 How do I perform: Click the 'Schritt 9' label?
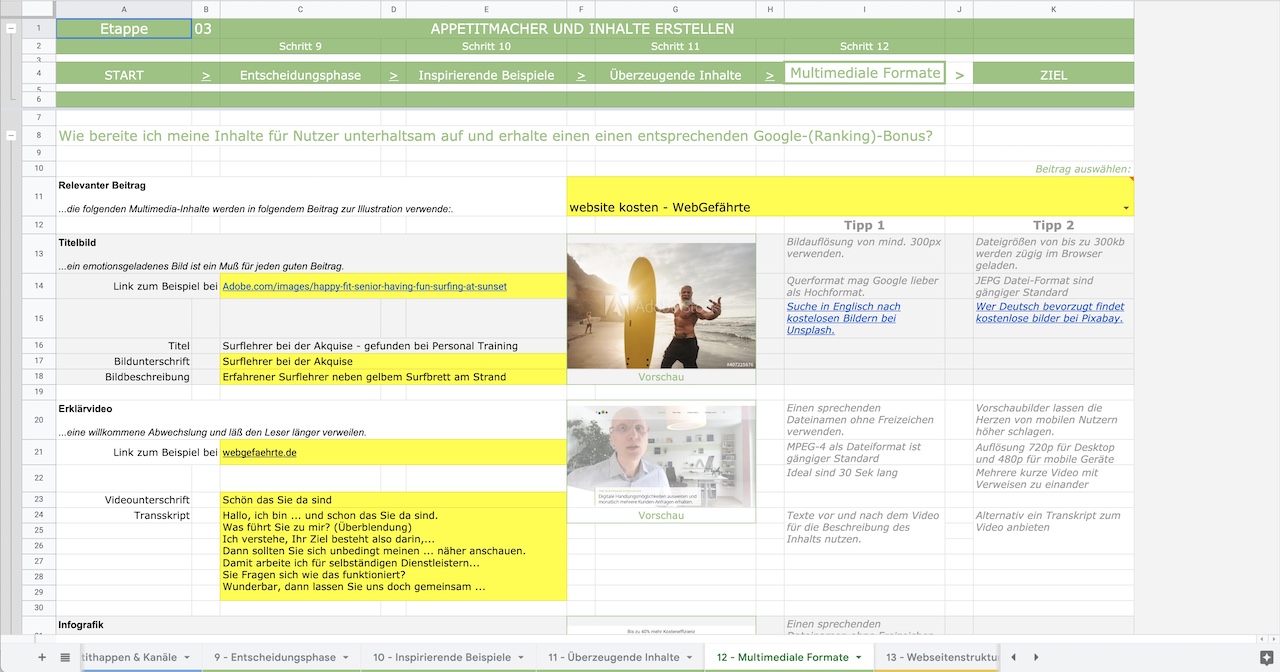click(300, 47)
